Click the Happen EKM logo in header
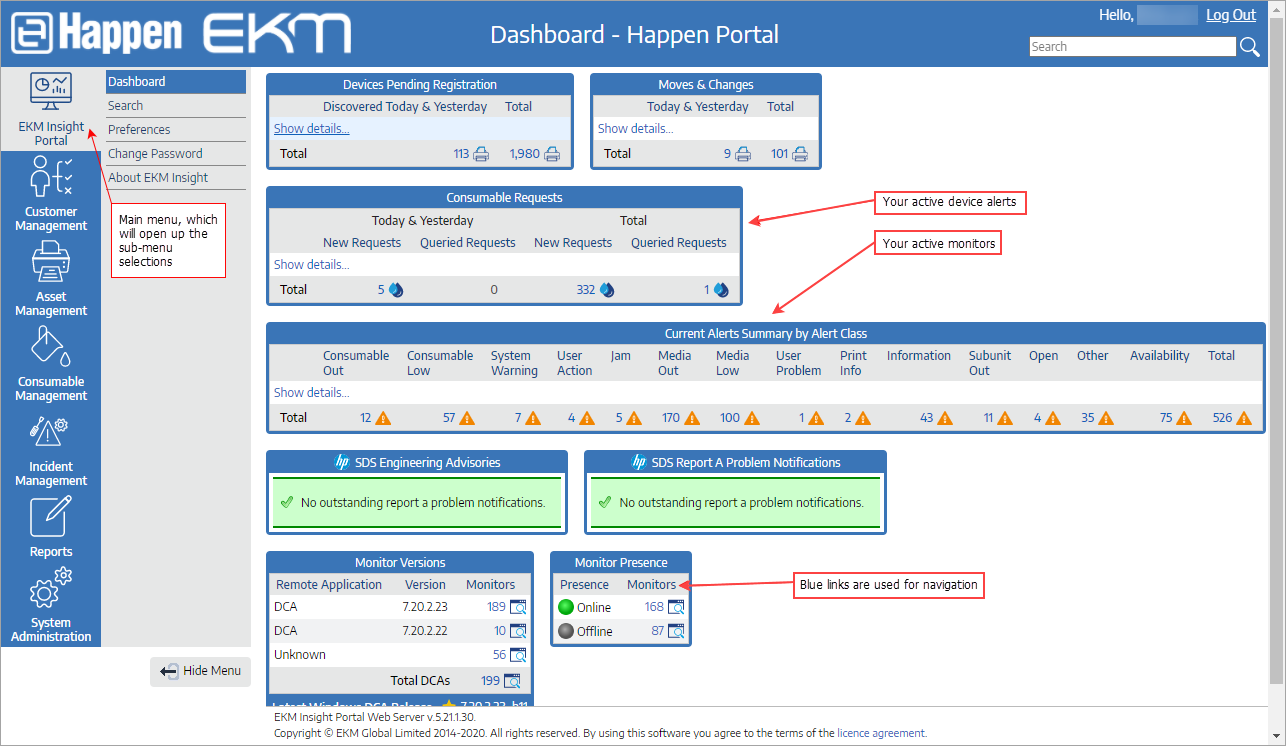Image resolution: width=1286 pixels, height=746 pixels. coord(182,34)
